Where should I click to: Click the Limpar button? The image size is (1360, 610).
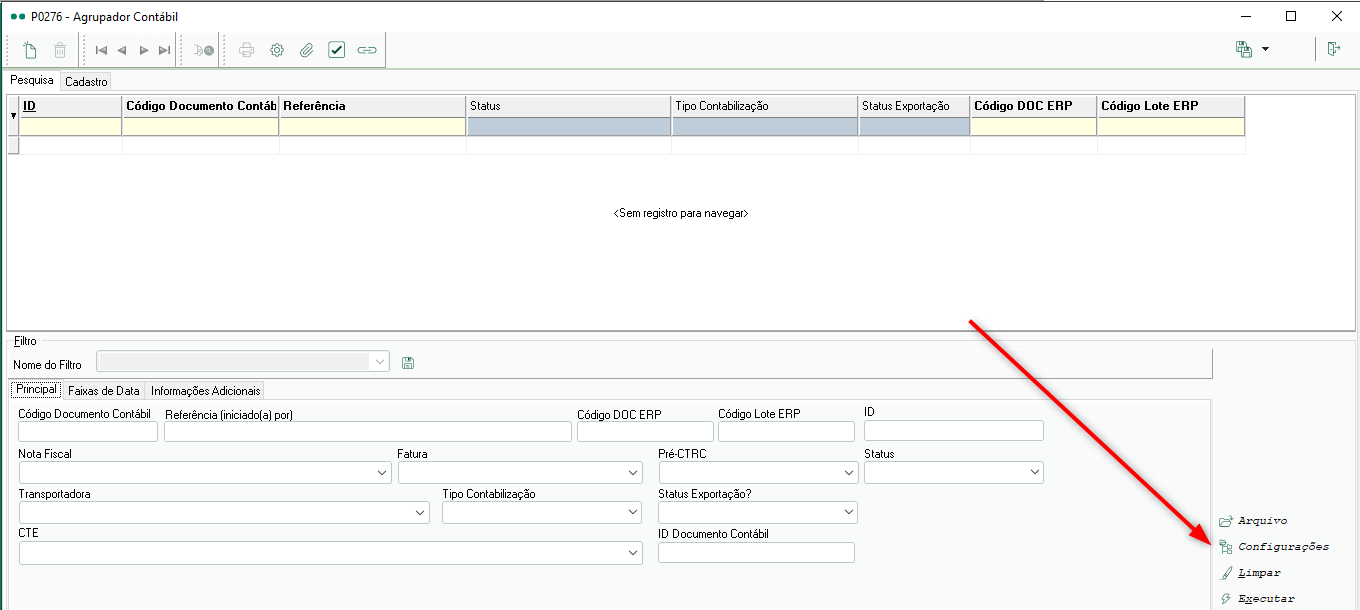click(1250, 573)
